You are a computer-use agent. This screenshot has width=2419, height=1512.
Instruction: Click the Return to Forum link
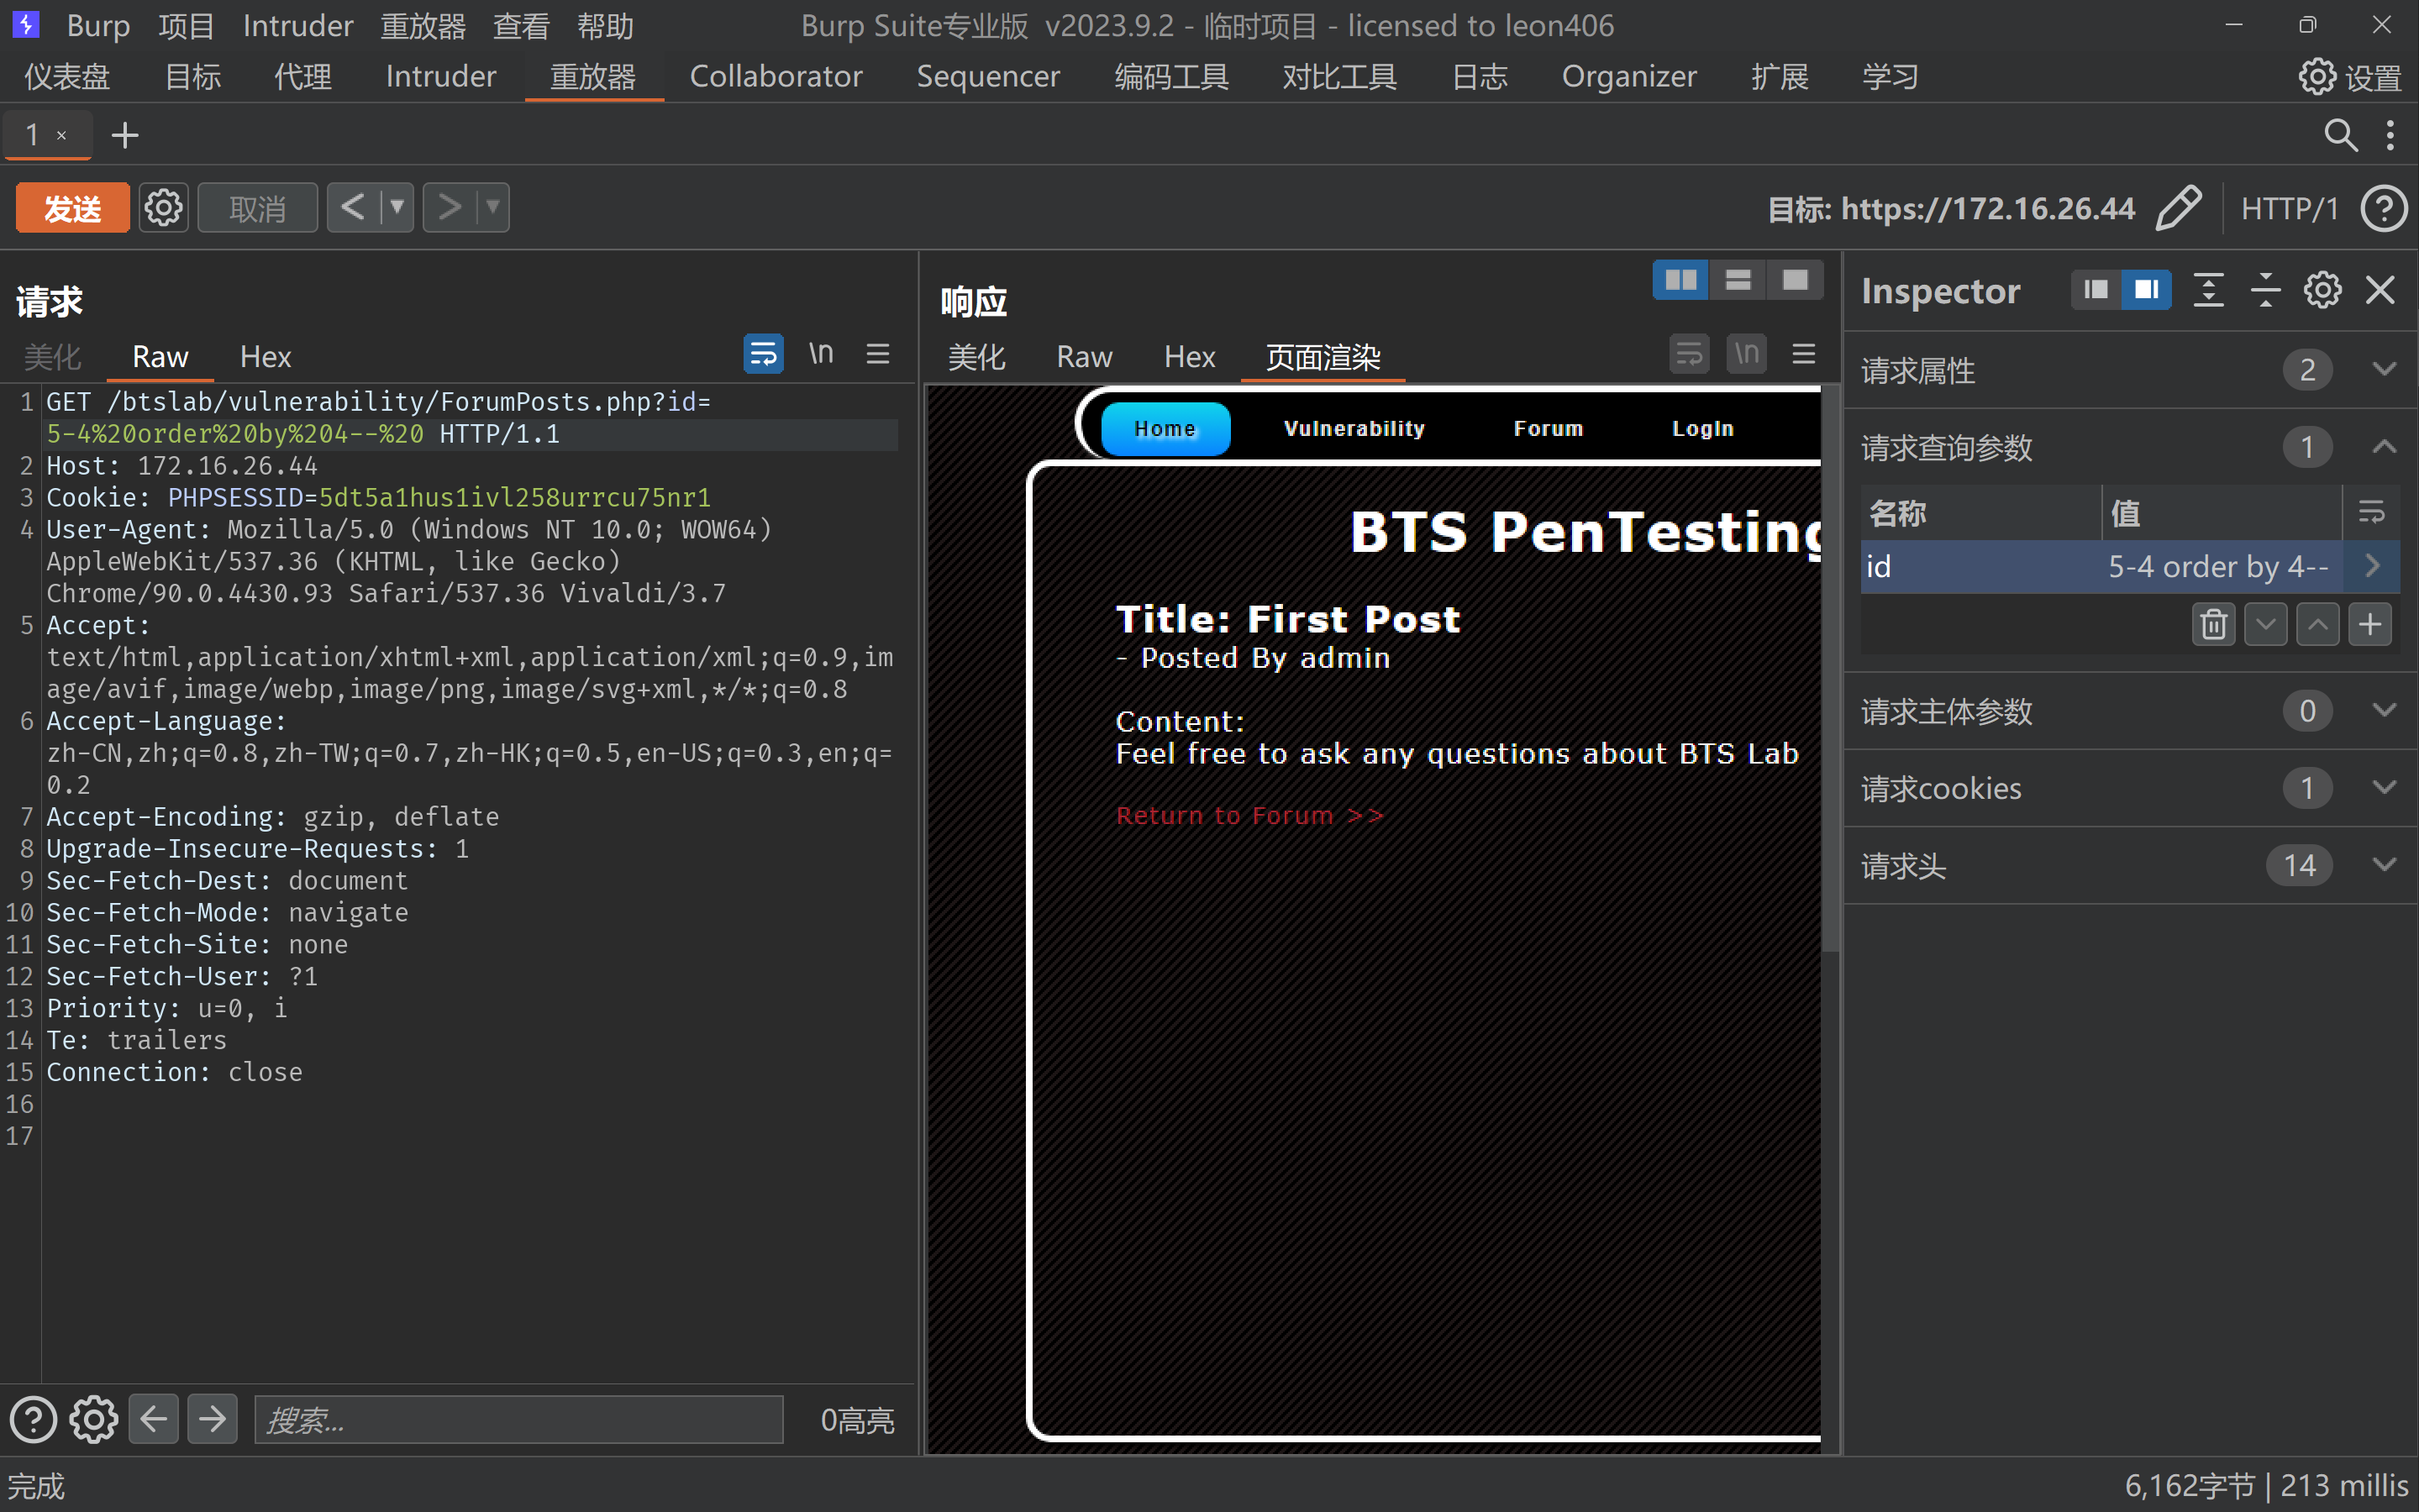tap(1249, 816)
